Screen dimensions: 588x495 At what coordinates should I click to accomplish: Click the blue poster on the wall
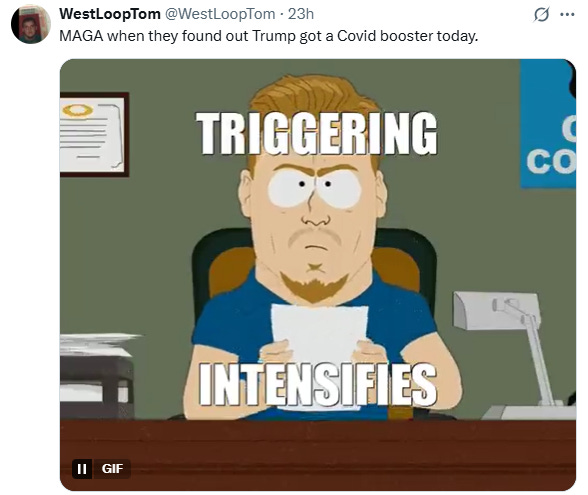coord(548,123)
